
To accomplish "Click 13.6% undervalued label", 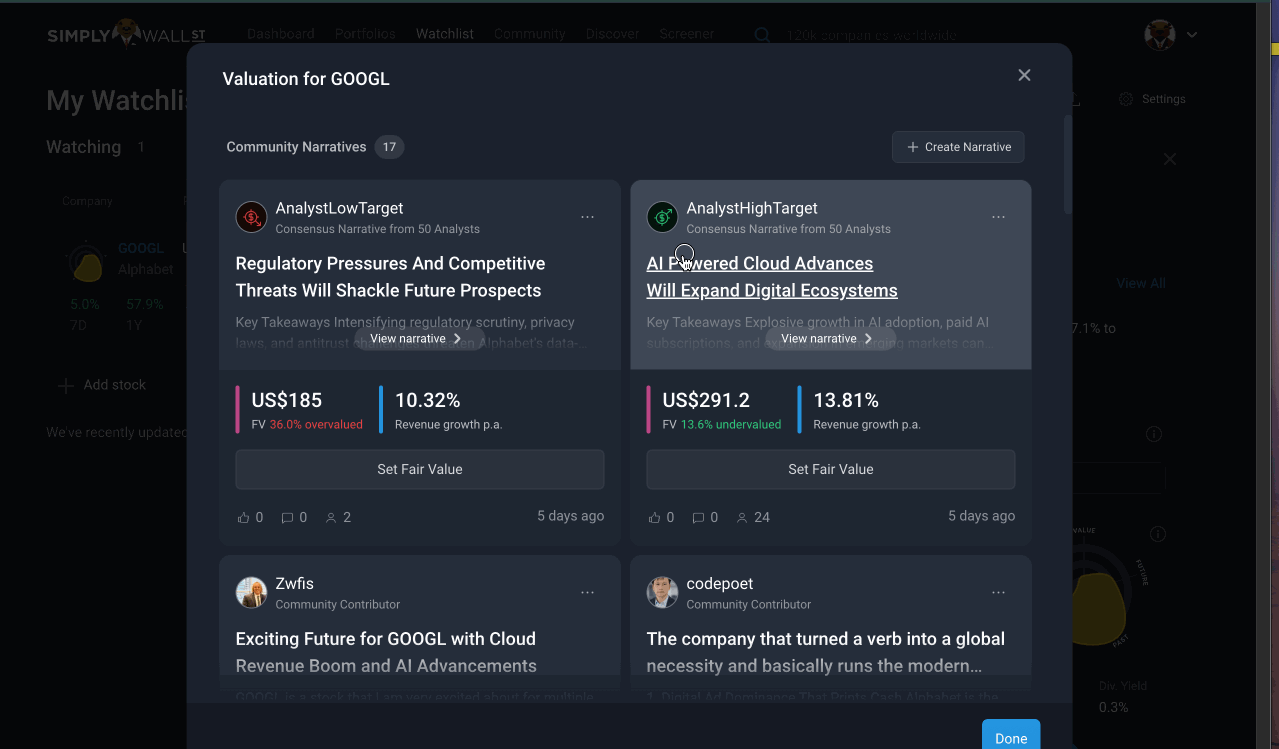I will pyautogui.click(x=731, y=424).
